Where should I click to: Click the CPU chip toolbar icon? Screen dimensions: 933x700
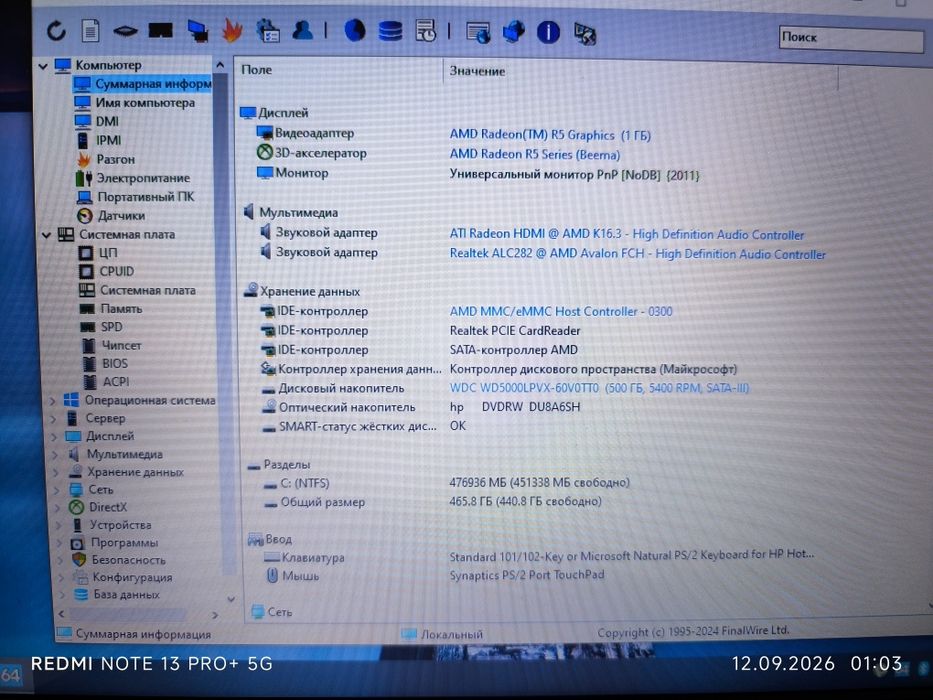[125, 31]
